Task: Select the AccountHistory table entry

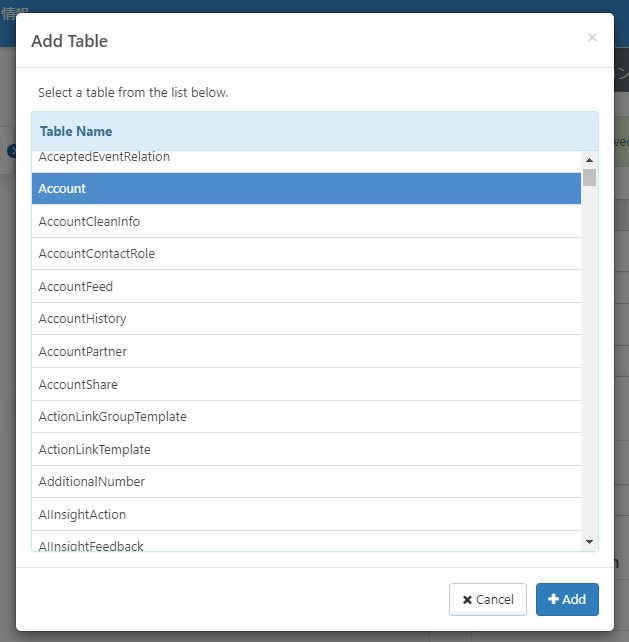Action: [306, 319]
